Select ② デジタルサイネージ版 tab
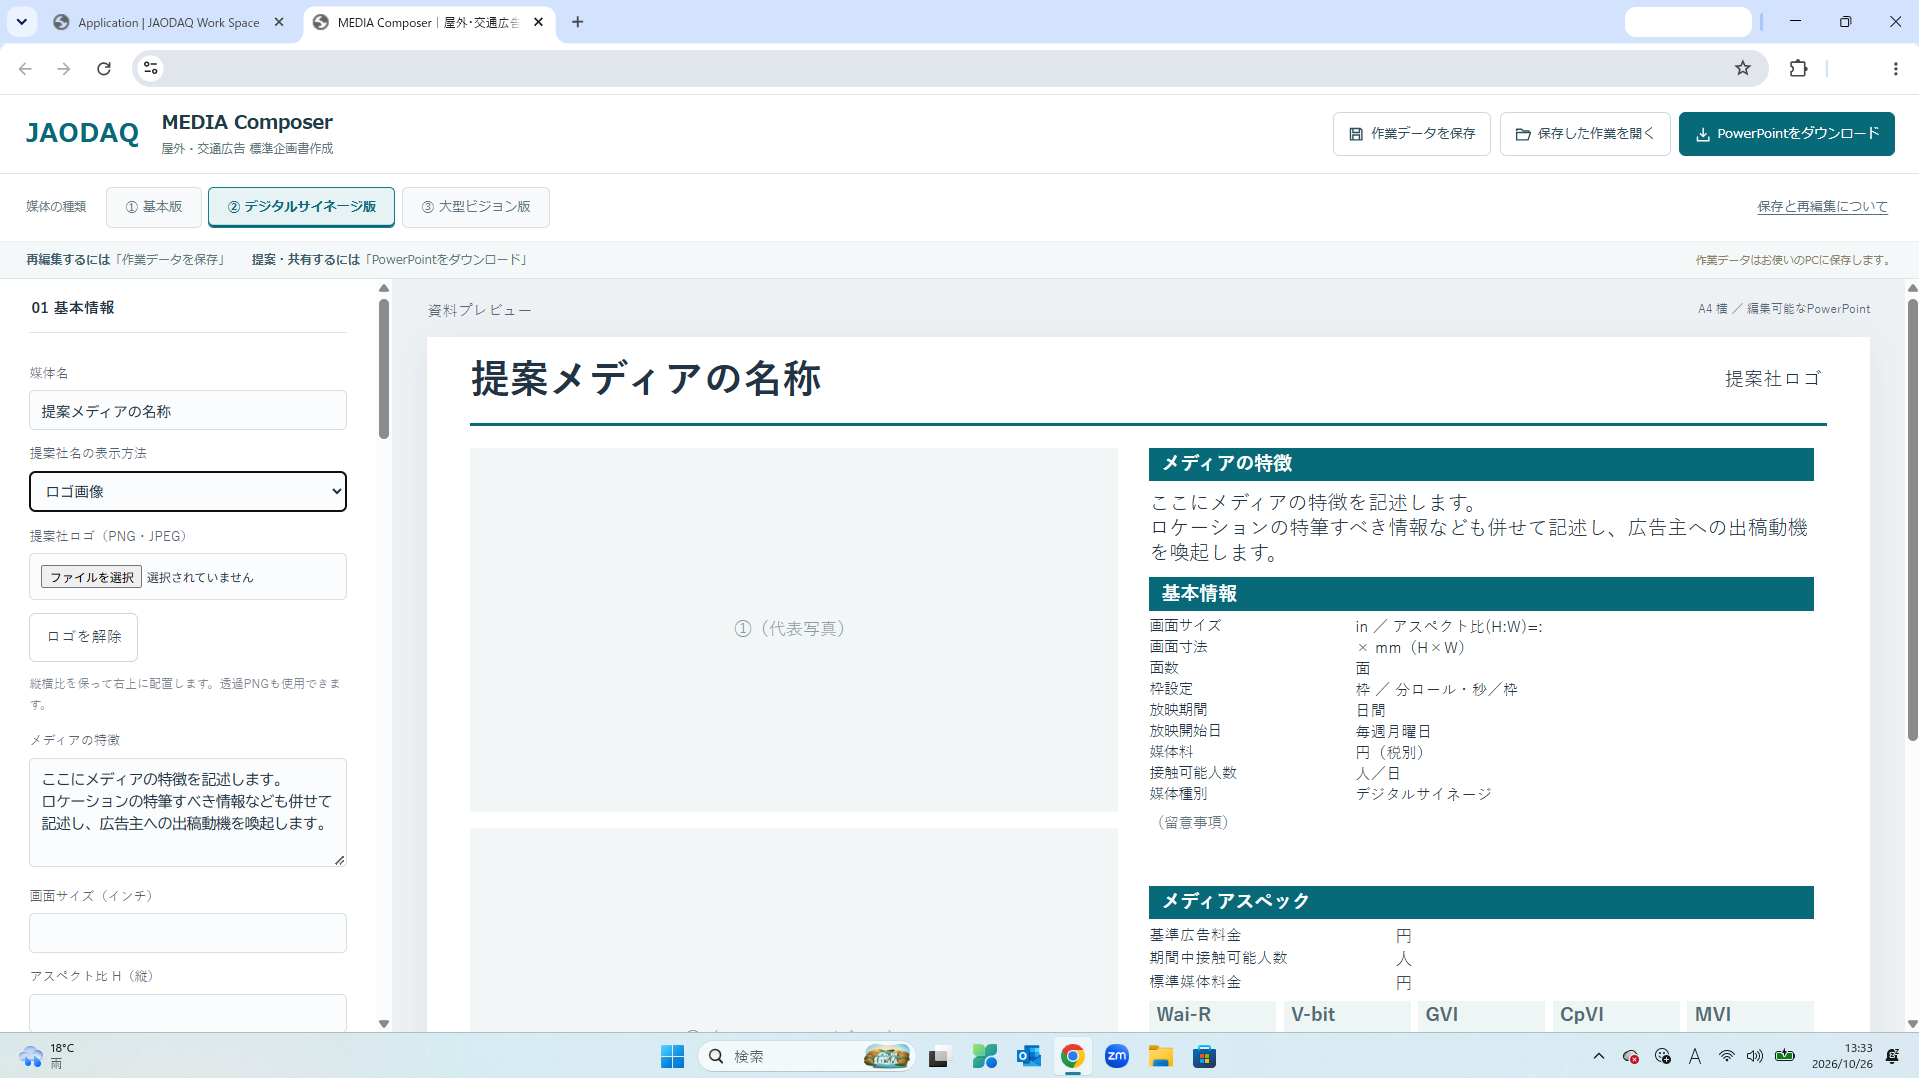 tap(301, 207)
